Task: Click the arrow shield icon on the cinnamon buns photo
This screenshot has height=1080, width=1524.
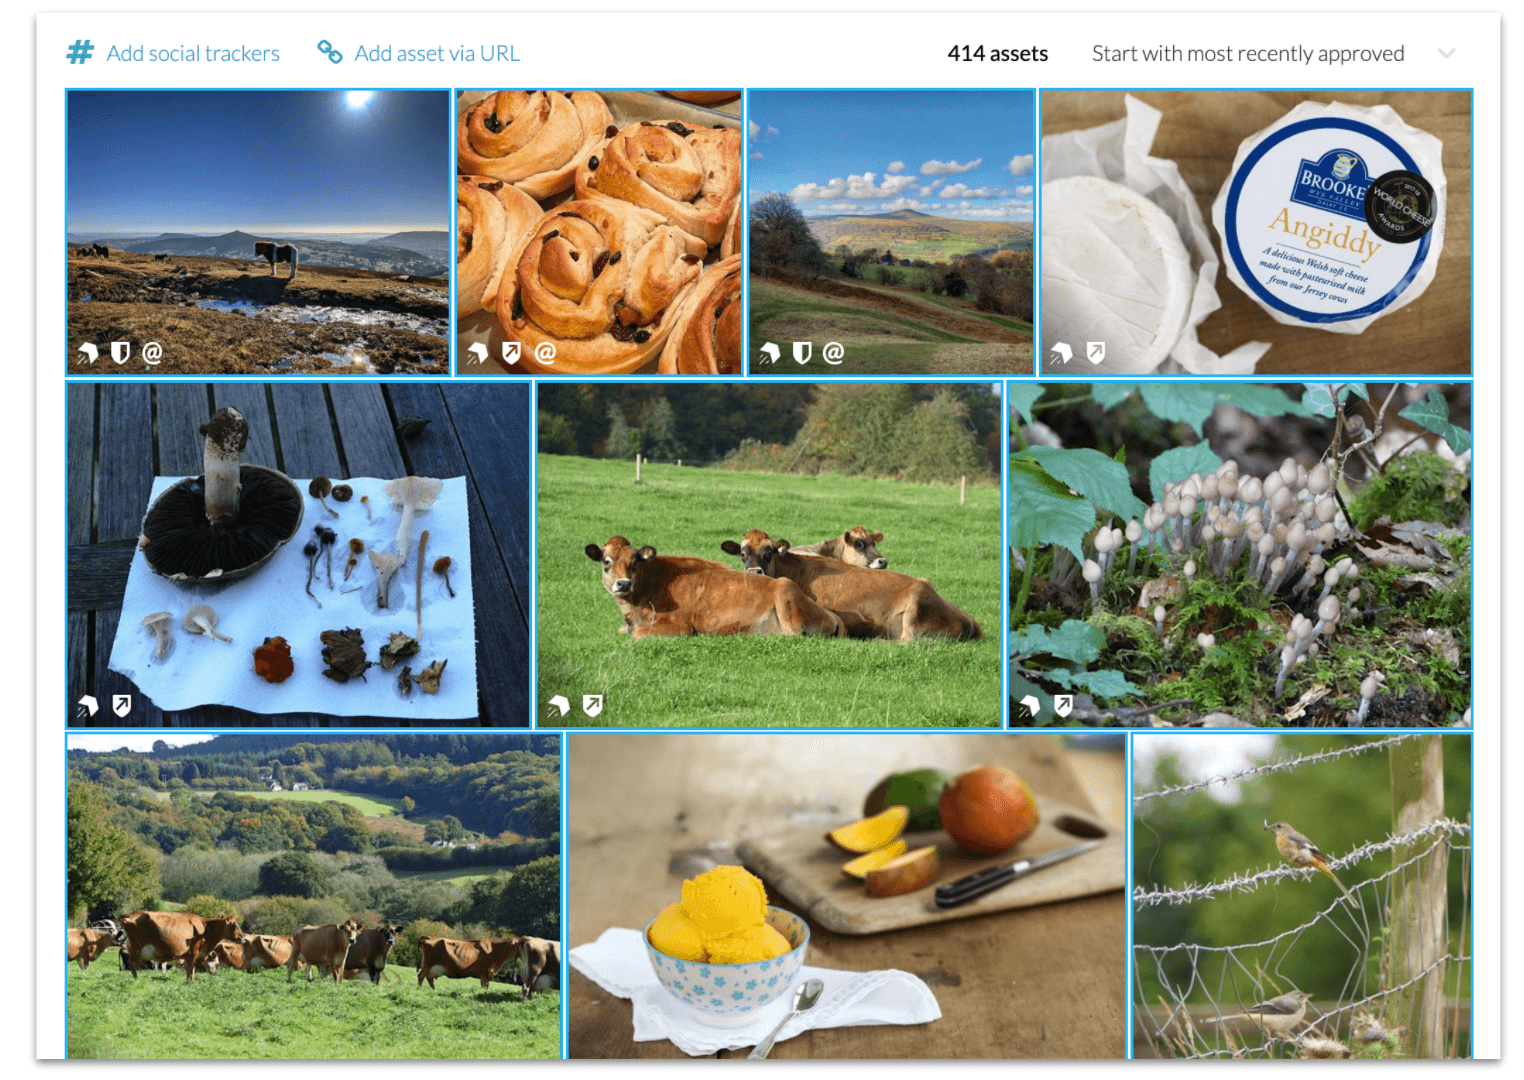Action: (x=511, y=352)
